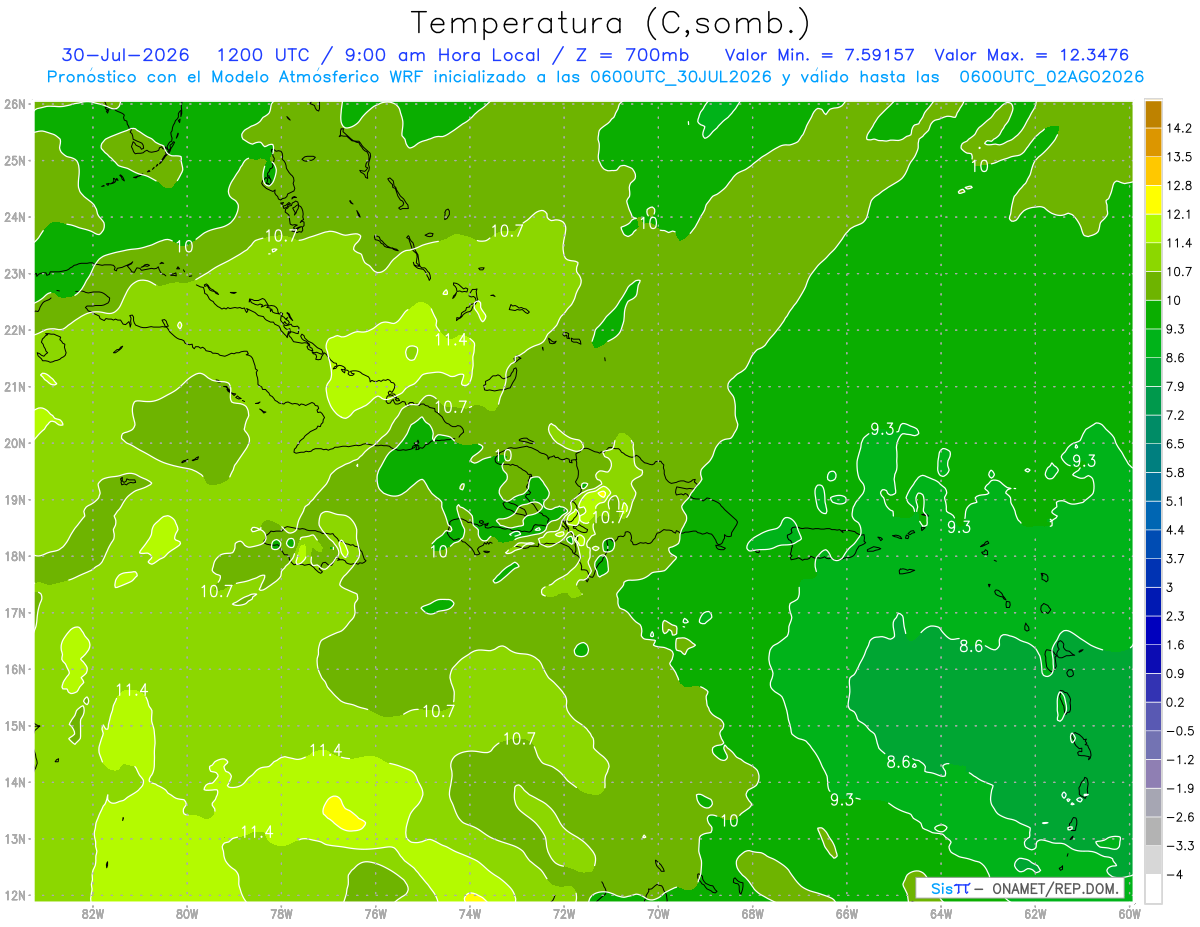Click the white swatch at the colorbar bottom
The width and height of the screenshot is (1200, 927).
pos(1153,888)
